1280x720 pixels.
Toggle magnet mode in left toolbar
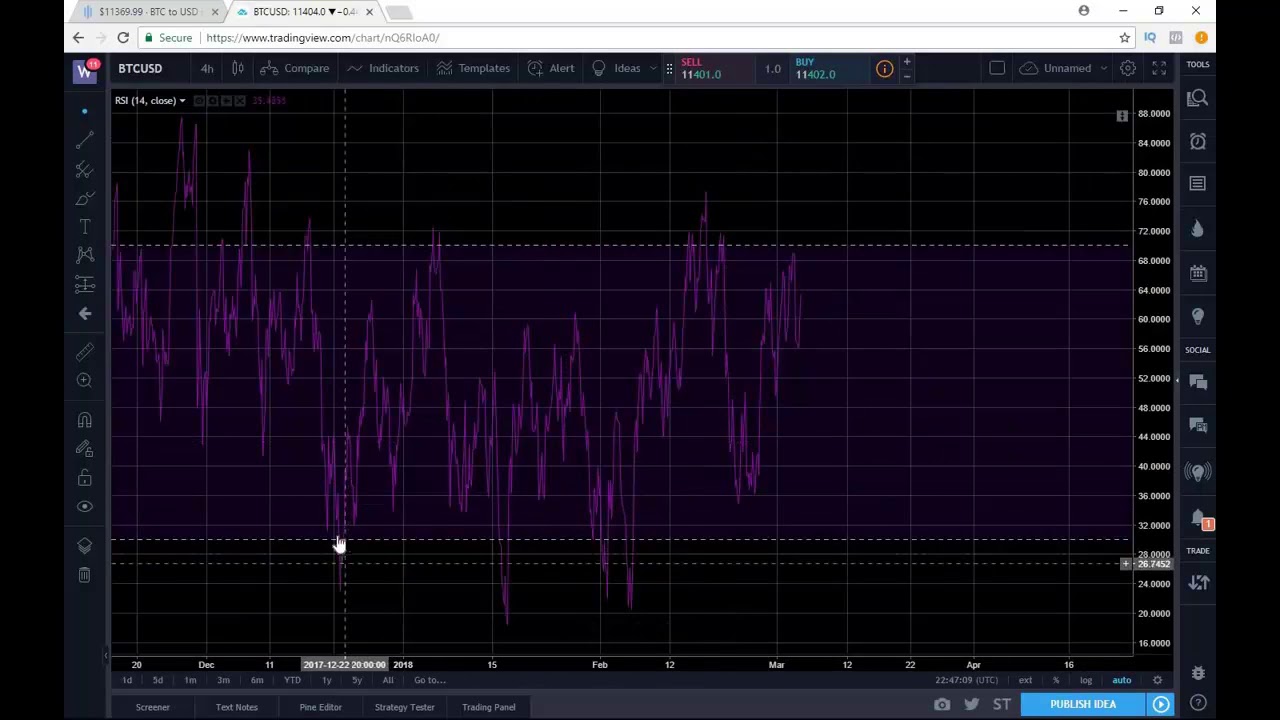point(85,420)
